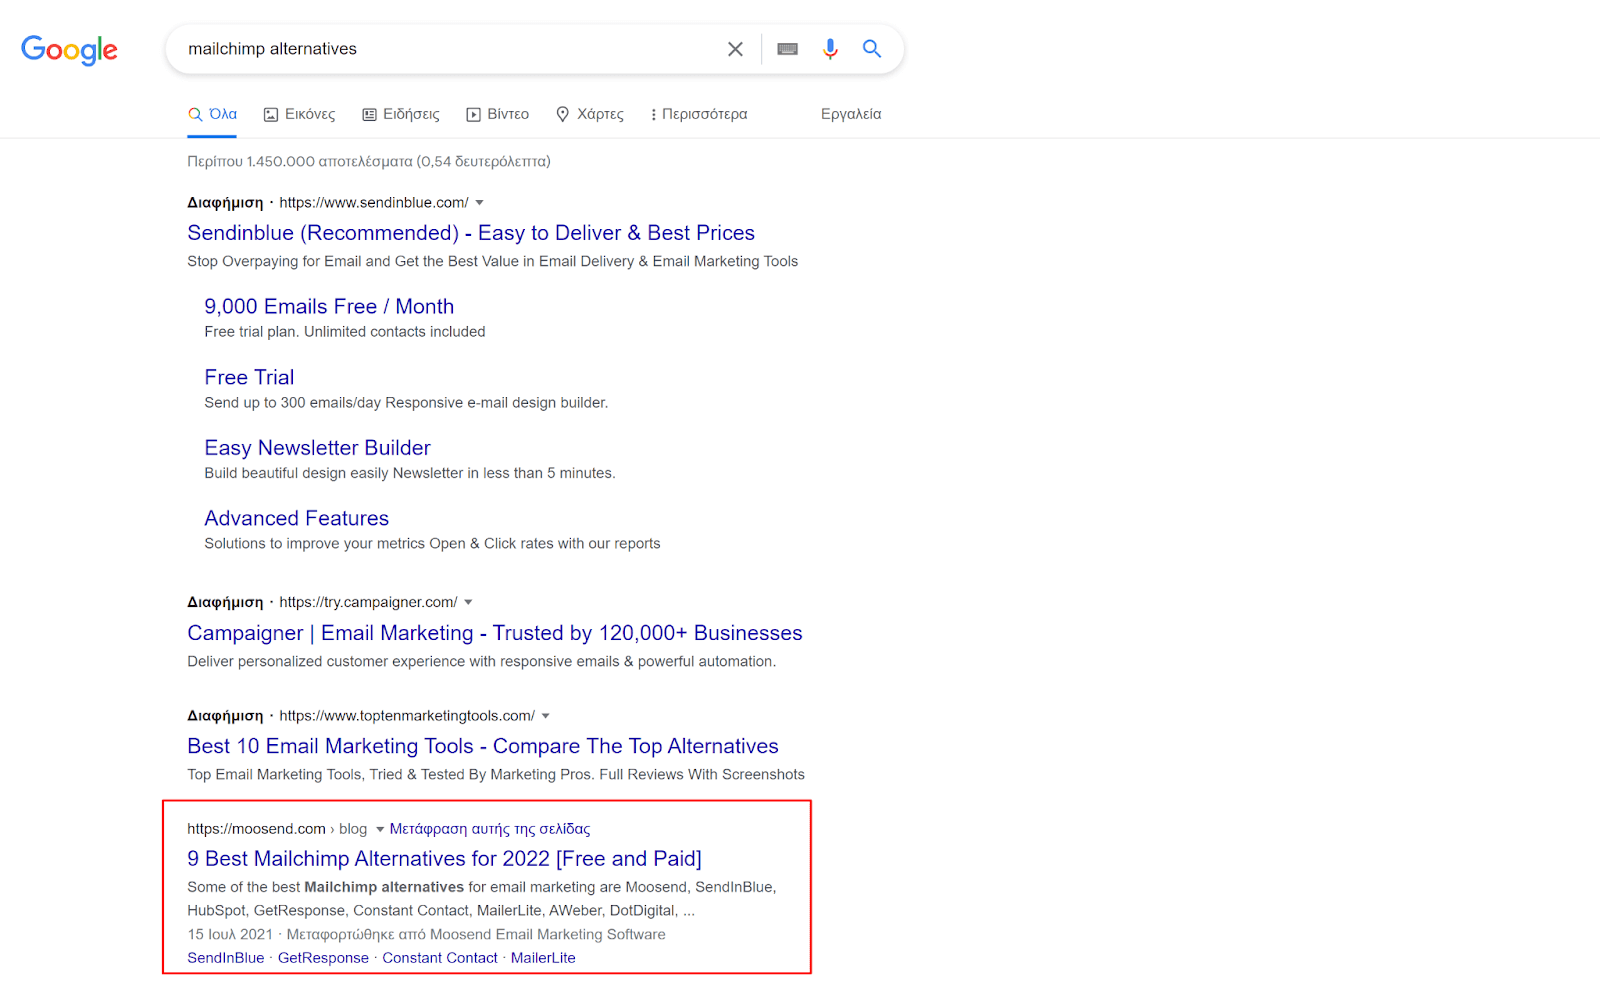1600x987 pixels.
Task: Expand the moosend.com result dropdown arrow
Action: (x=380, y=829)
